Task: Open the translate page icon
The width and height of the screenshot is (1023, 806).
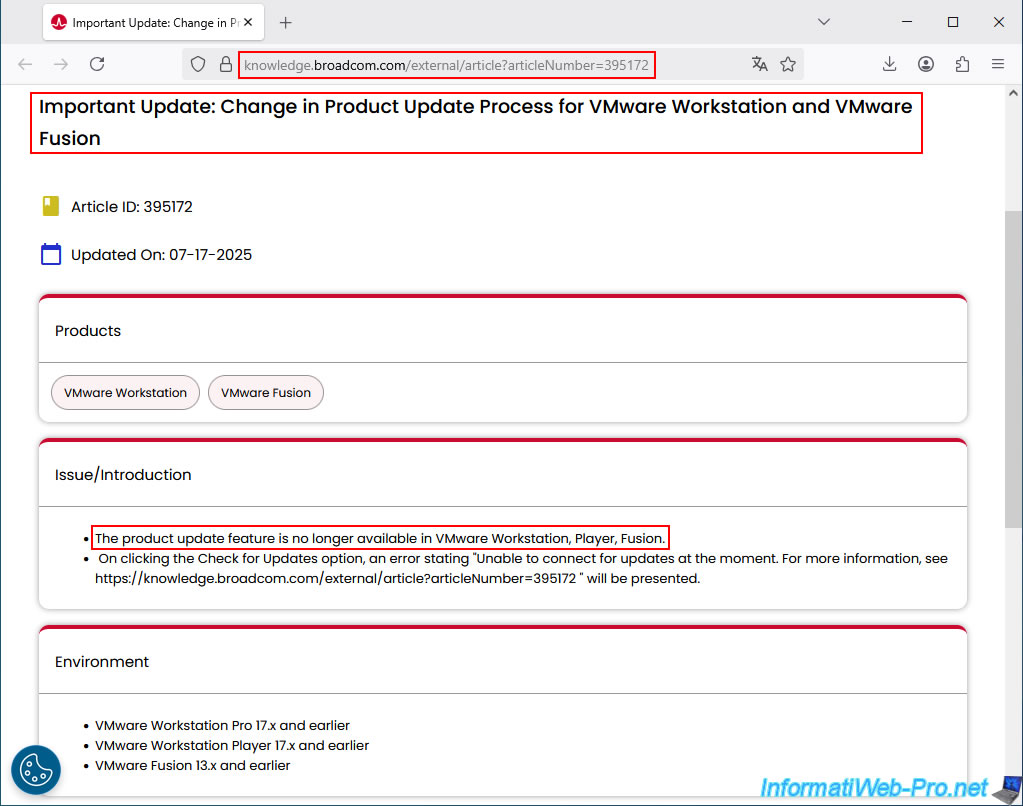Action: [760, 64]
